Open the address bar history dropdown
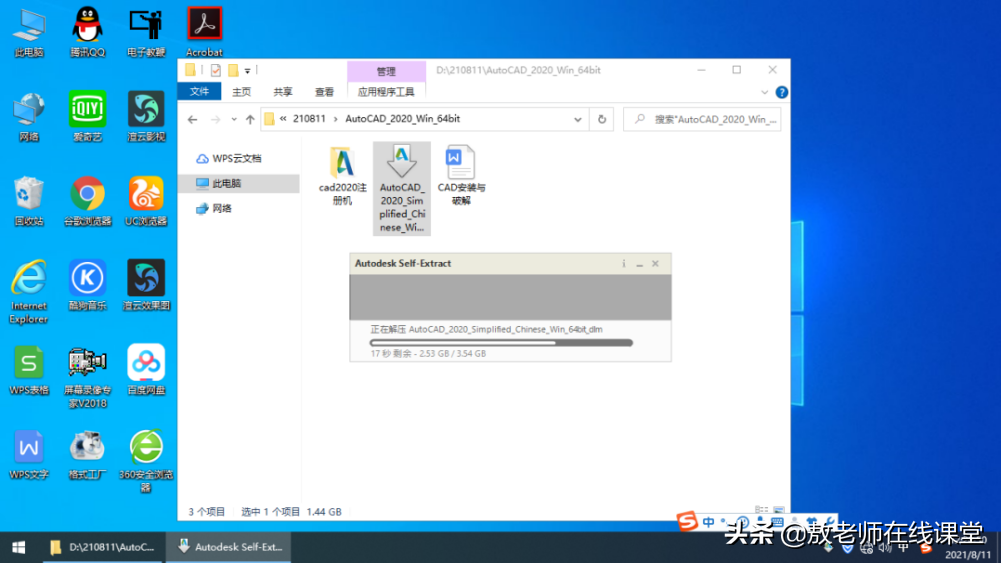Viewport: 1001px width, 563px height. (x=578, y=119)
